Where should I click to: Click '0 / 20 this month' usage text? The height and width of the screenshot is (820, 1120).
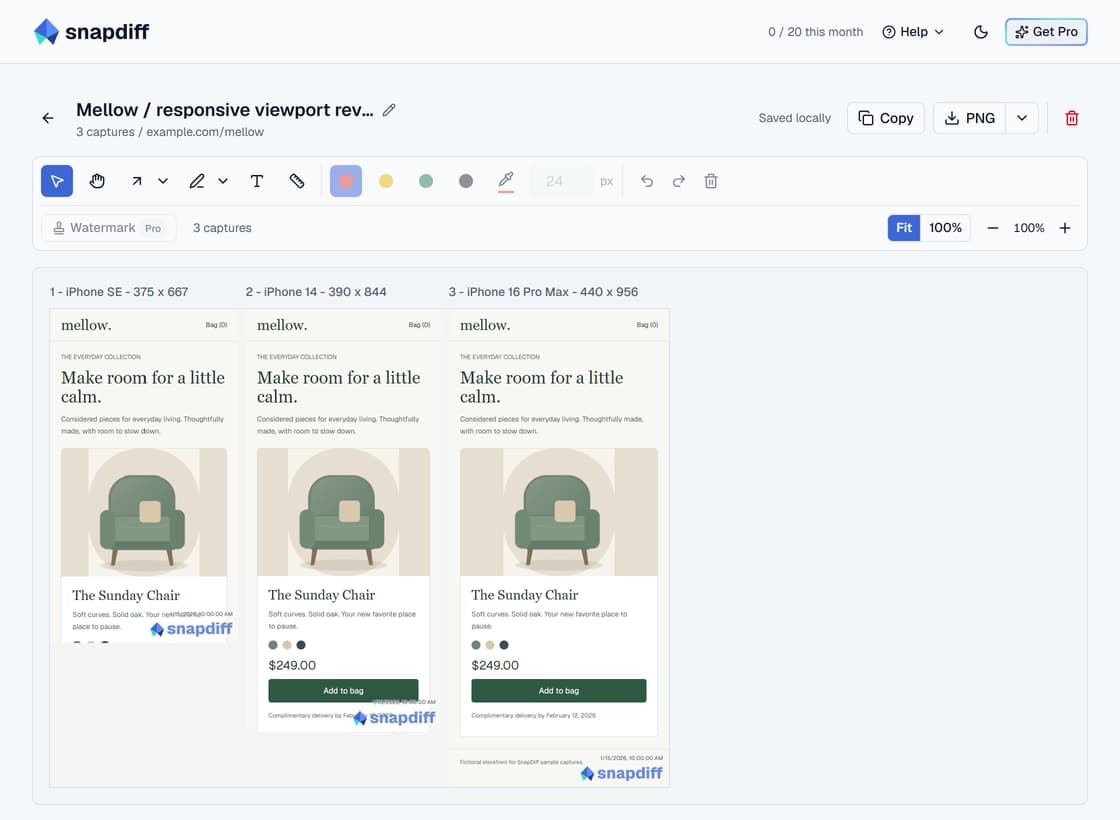click(815, 32)
